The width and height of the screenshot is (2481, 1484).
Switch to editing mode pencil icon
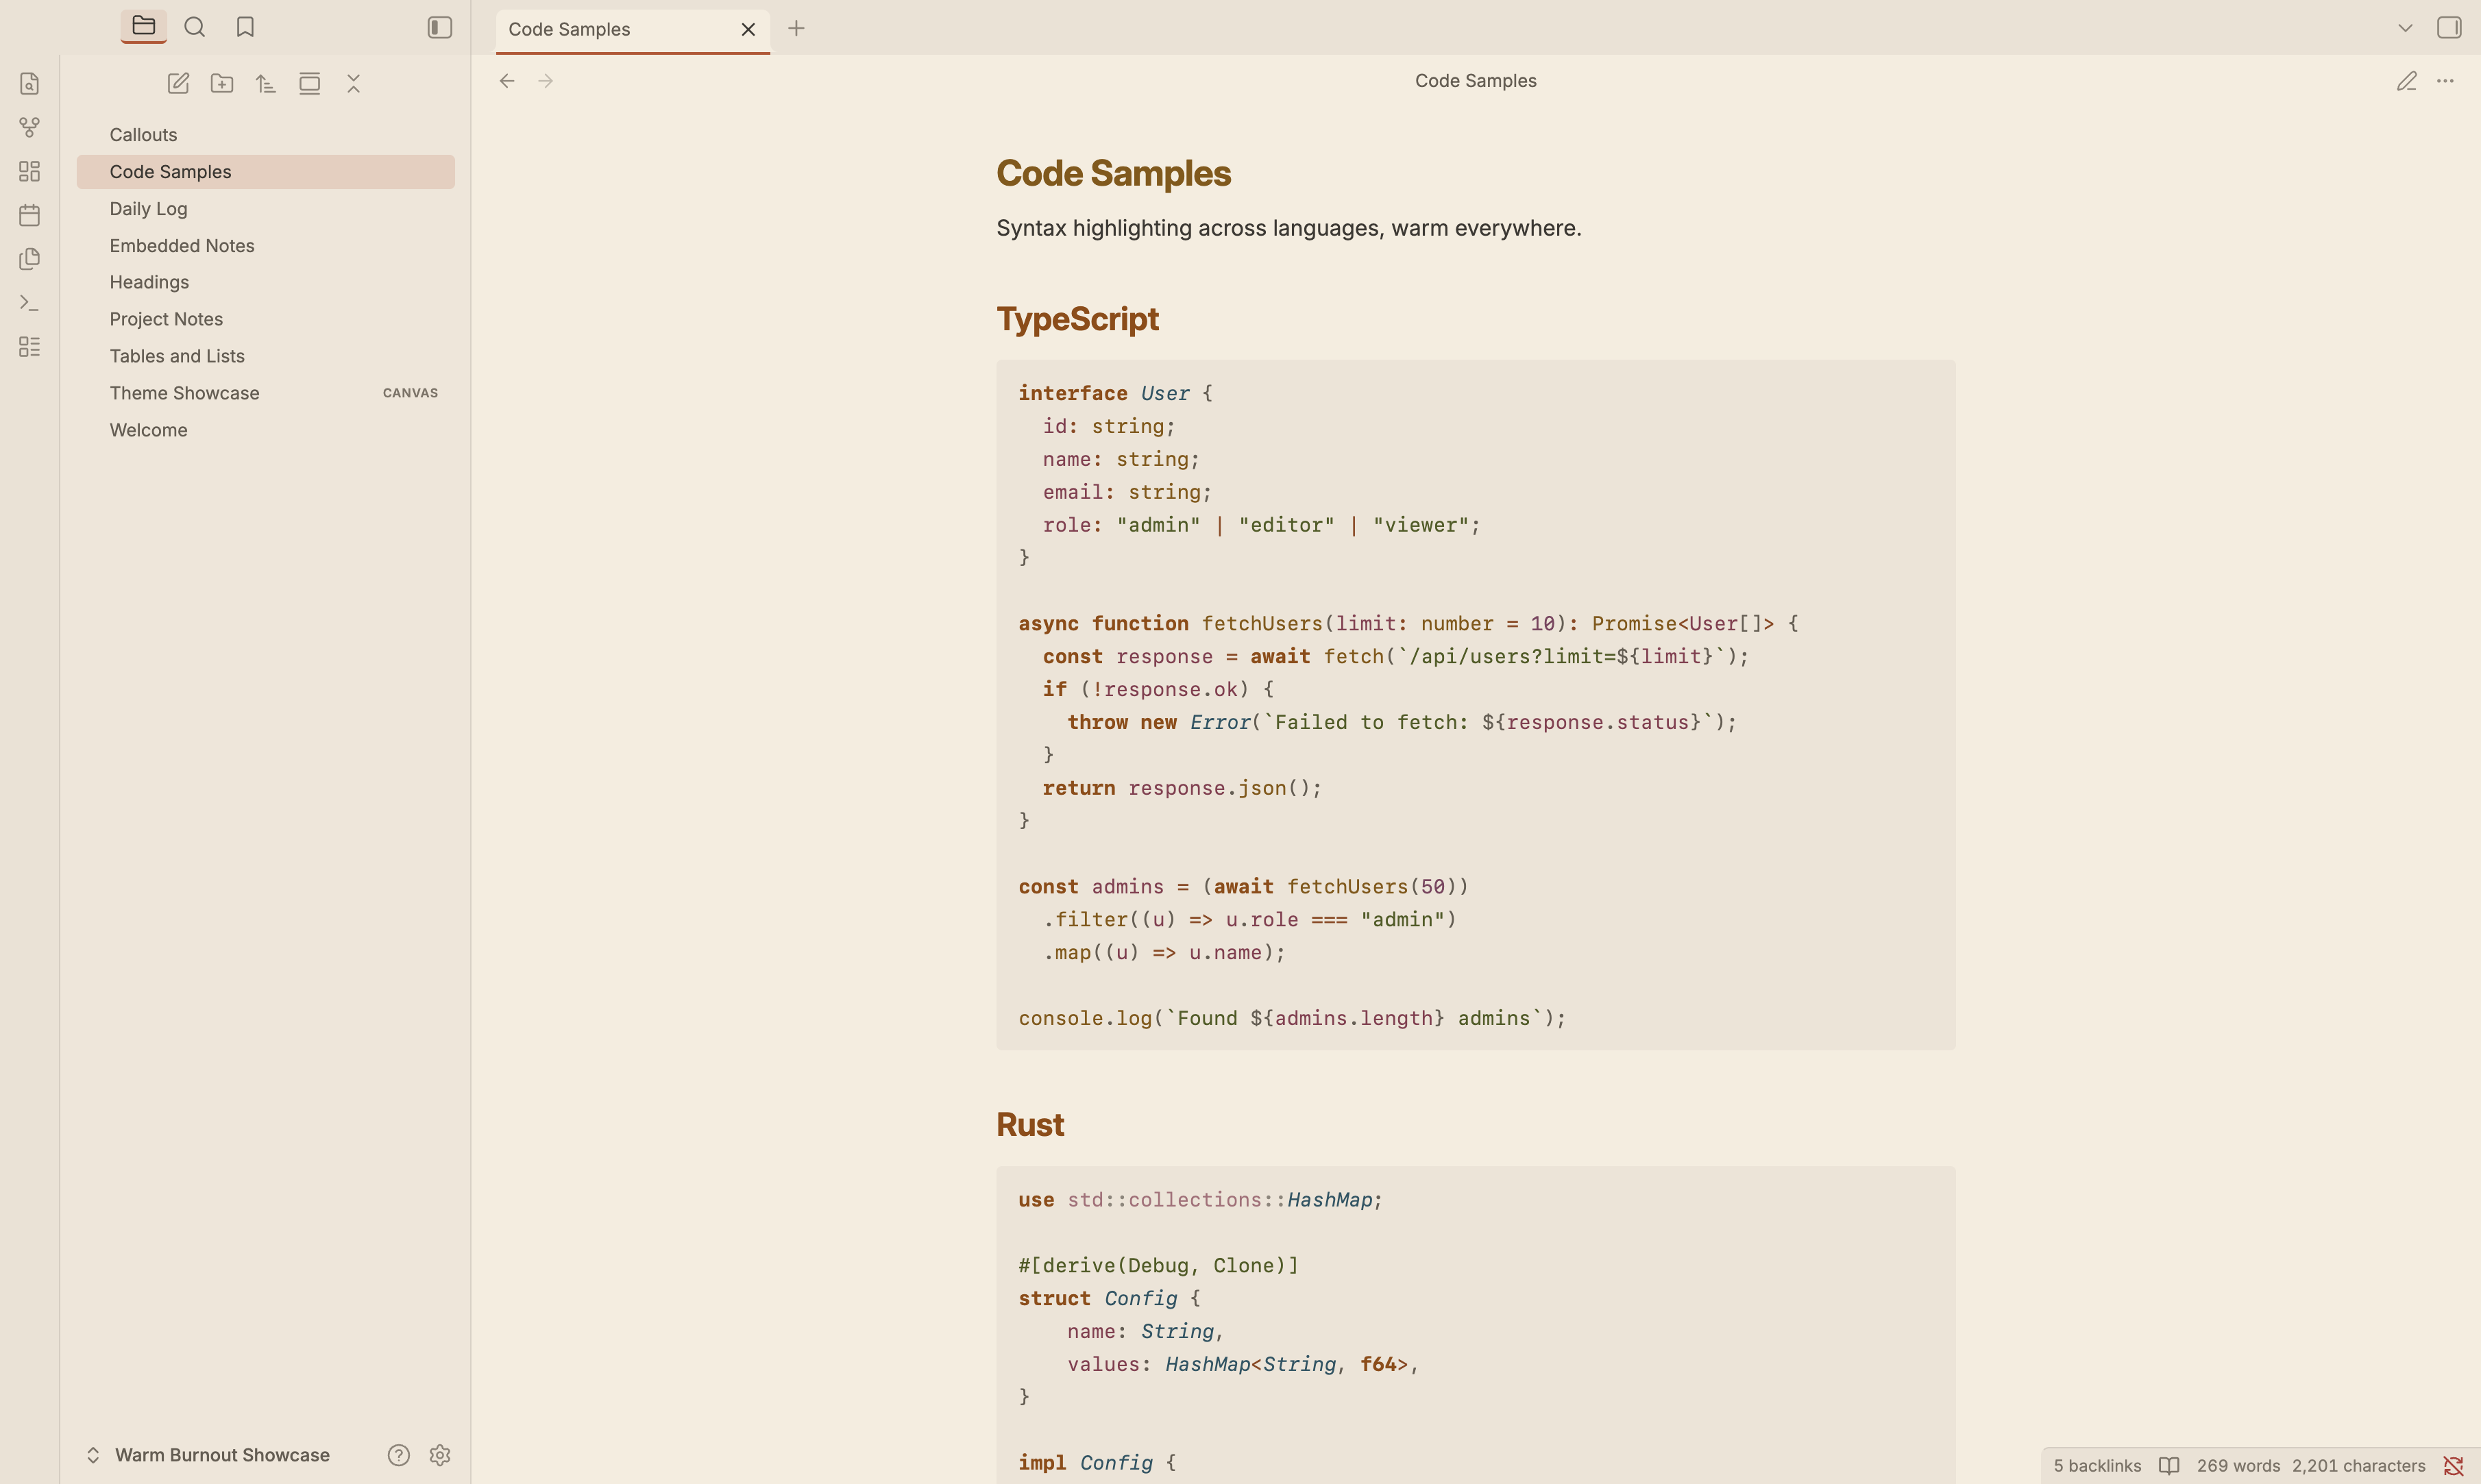[x=2406, y=81]
